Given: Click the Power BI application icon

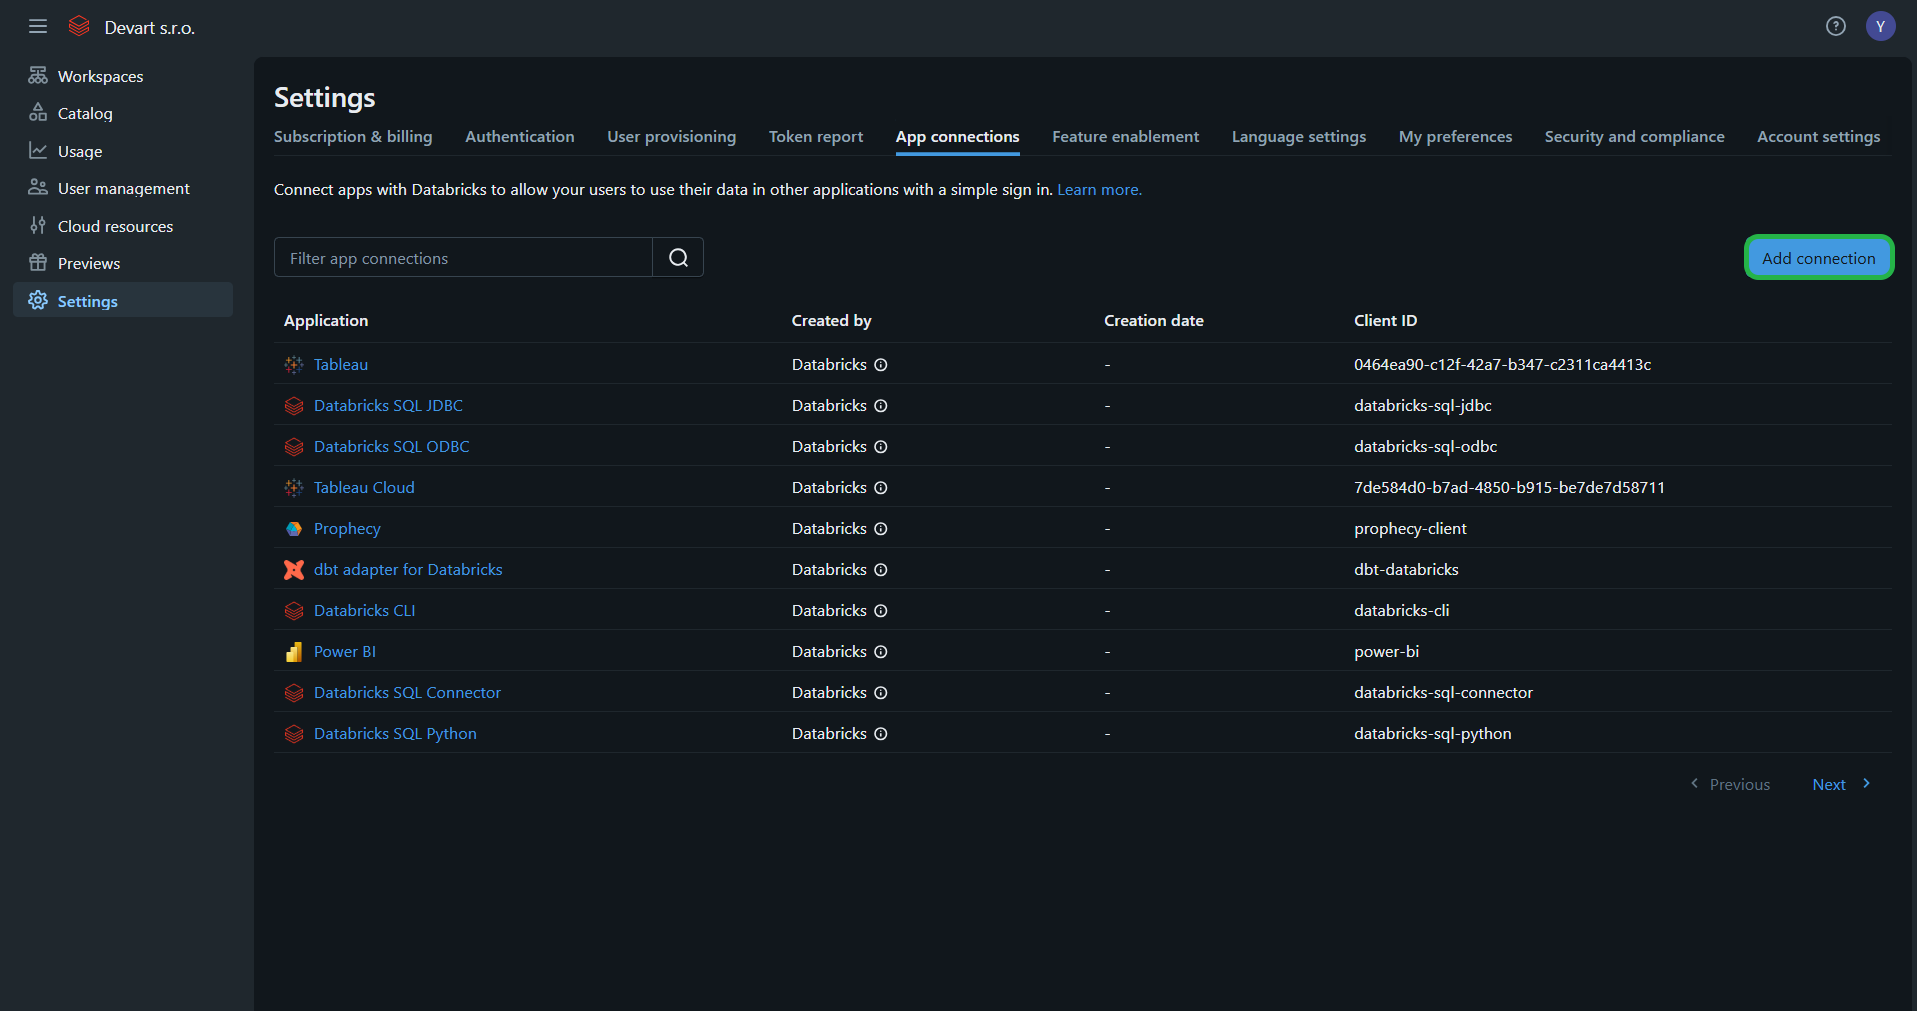Looking at the screenshot, I should (x=294, y=652).
